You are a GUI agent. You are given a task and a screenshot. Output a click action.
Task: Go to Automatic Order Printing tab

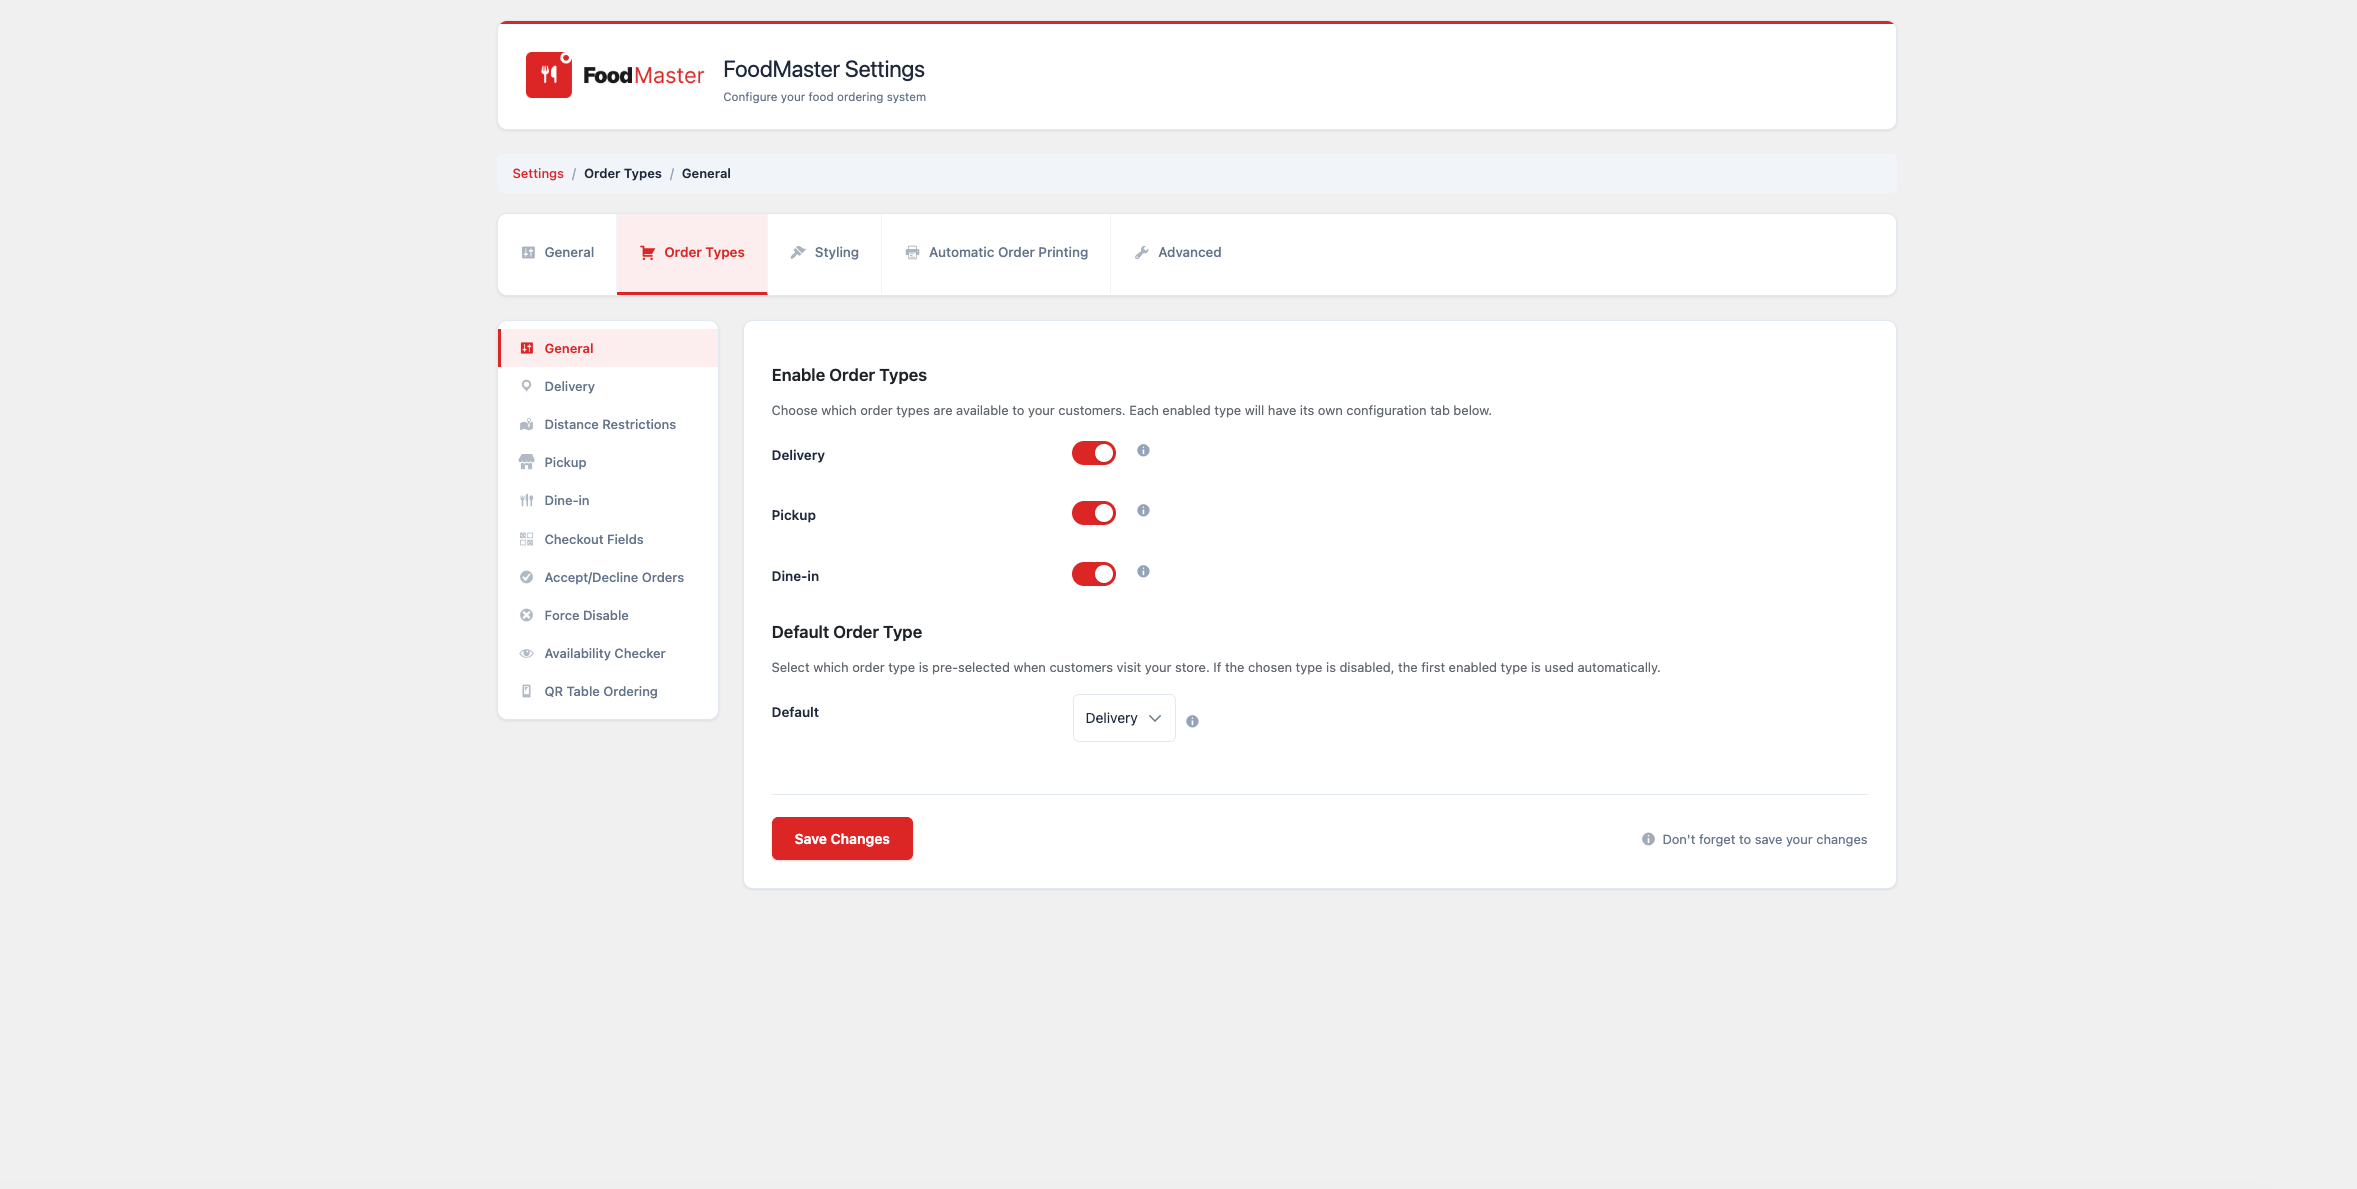[x=996, y=253]
